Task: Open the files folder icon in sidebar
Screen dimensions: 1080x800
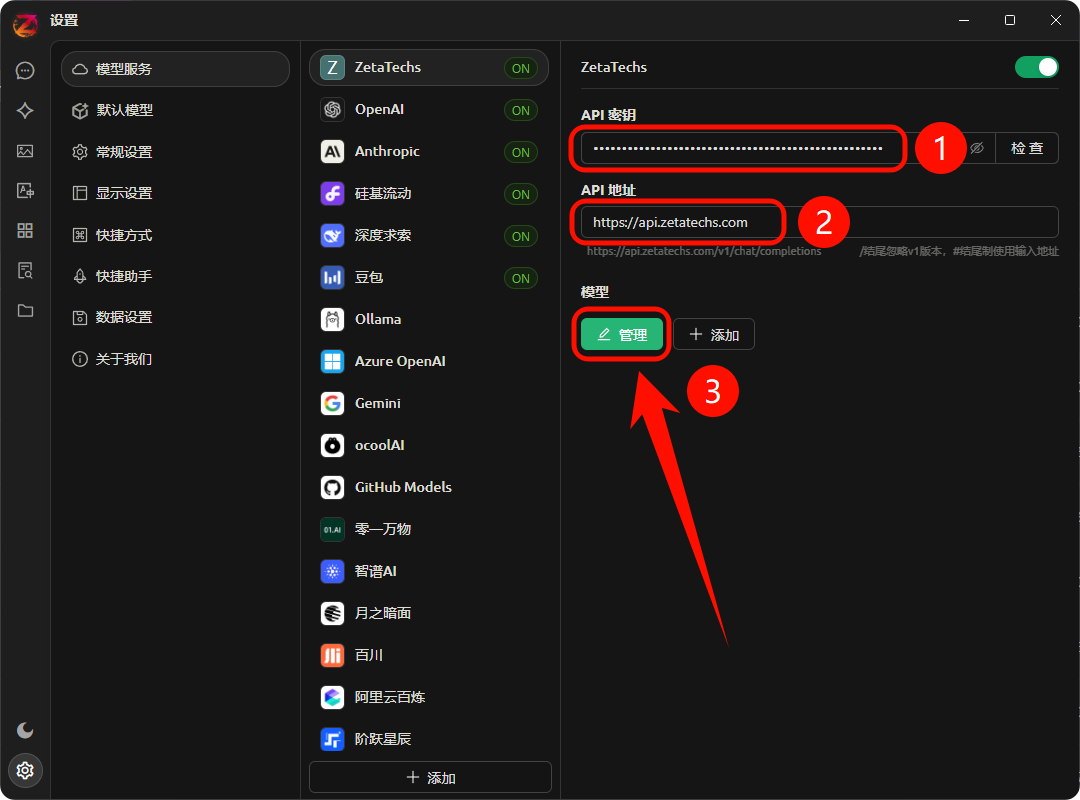Action: 25,311
